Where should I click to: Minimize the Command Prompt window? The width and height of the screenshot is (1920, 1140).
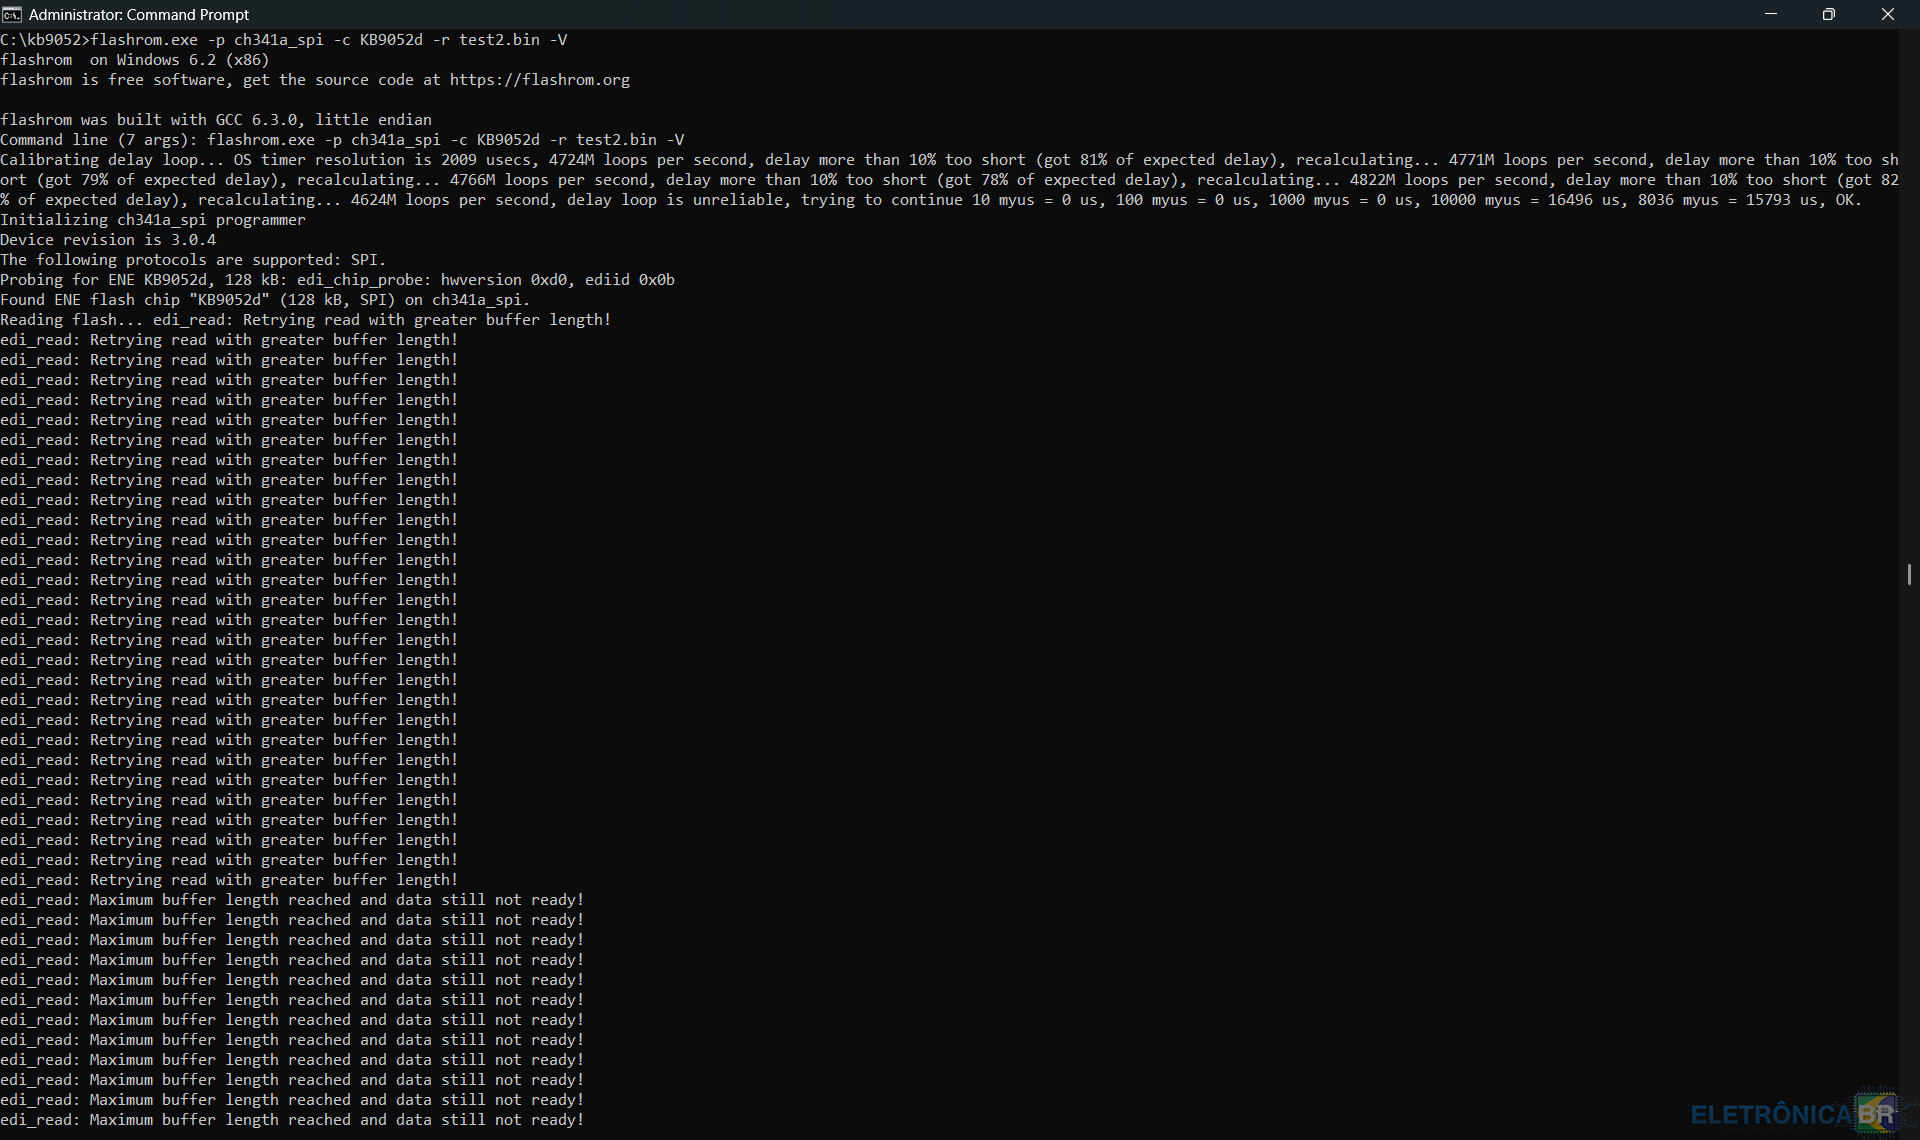click(x=1771, y=14)
